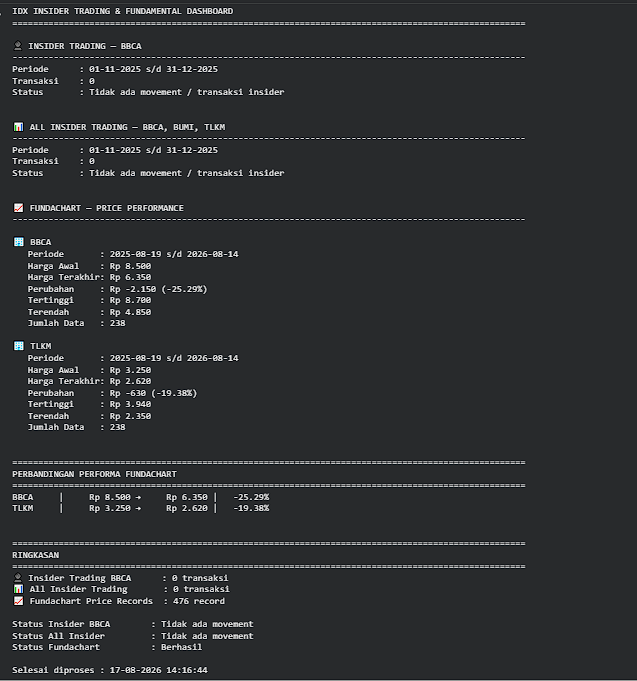637x681 pixels.
Task: Click timestamp Selesai diproses 17-08-2026 14:16:44
Action: pyautogui.click(x=110, y=670)
